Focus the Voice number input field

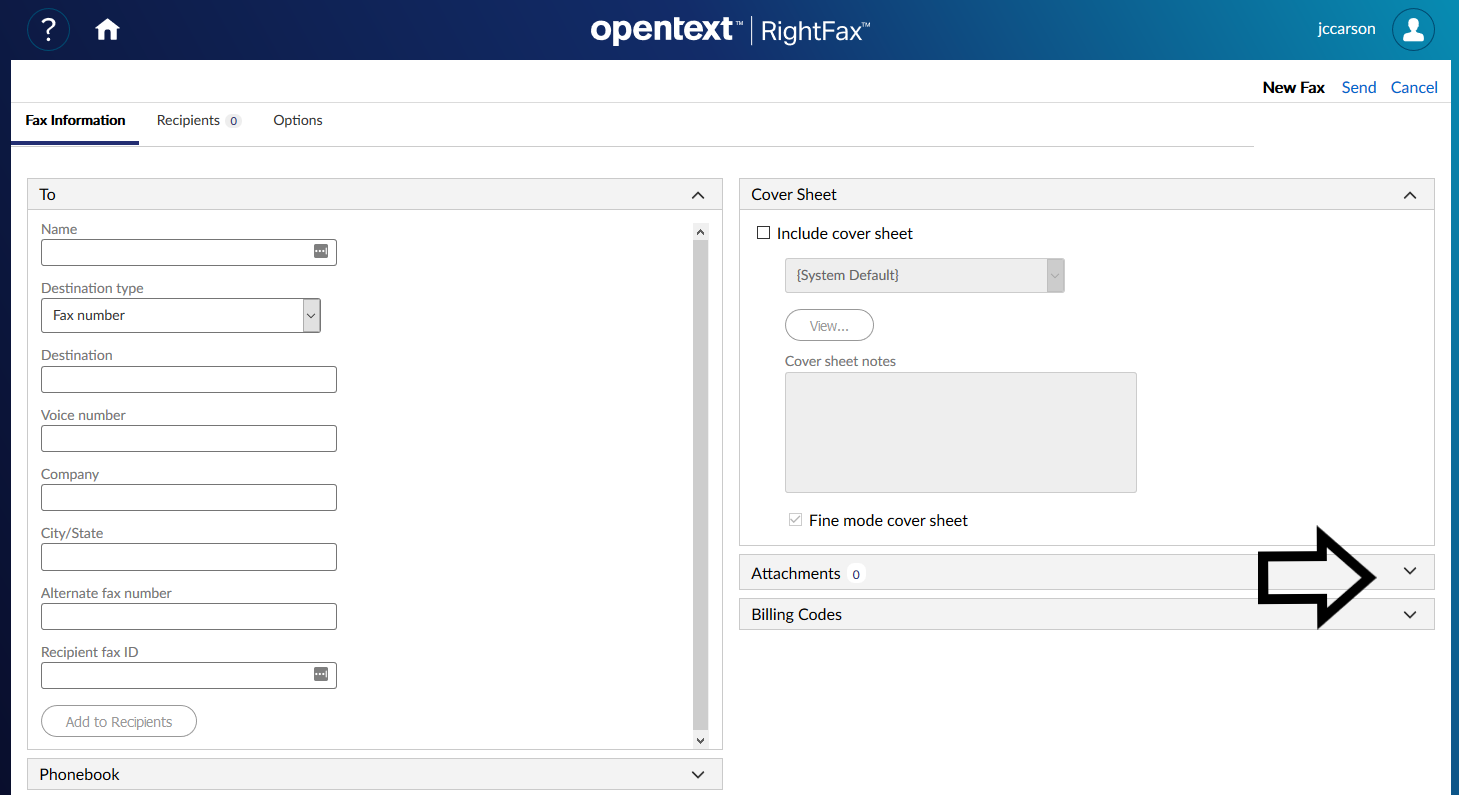coord(189,438)
